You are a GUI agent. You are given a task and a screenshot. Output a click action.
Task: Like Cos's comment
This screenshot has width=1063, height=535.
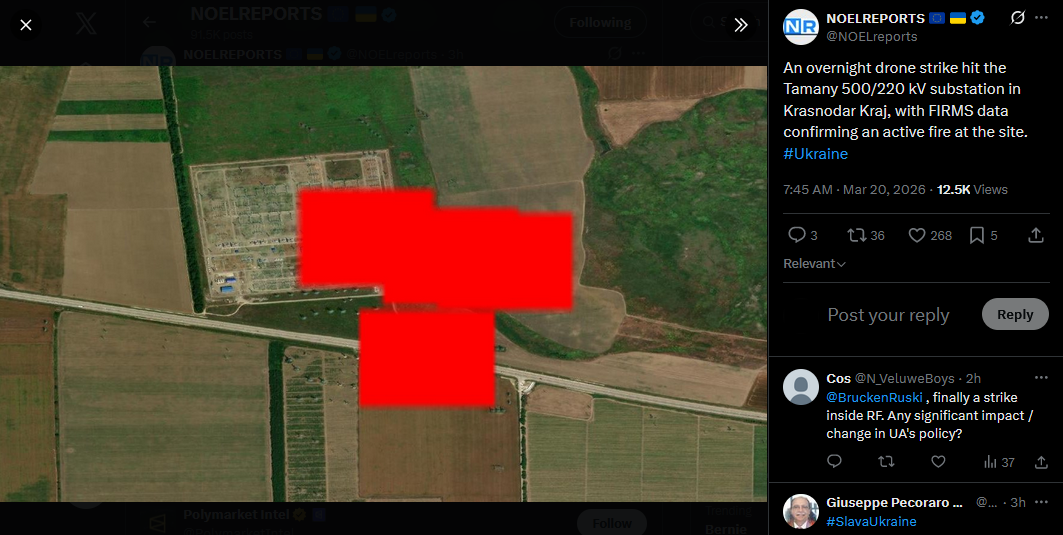click(x=938, y=462)
